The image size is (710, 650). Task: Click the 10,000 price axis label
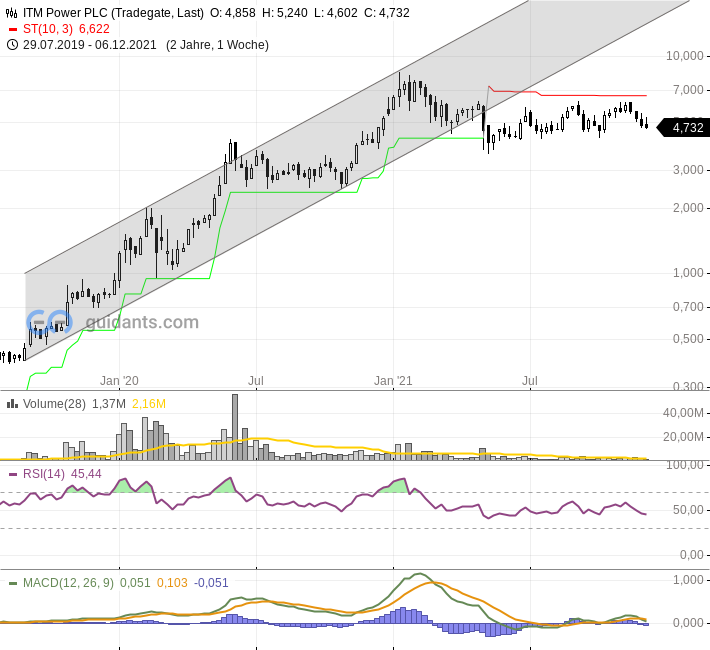coord(685,56)
